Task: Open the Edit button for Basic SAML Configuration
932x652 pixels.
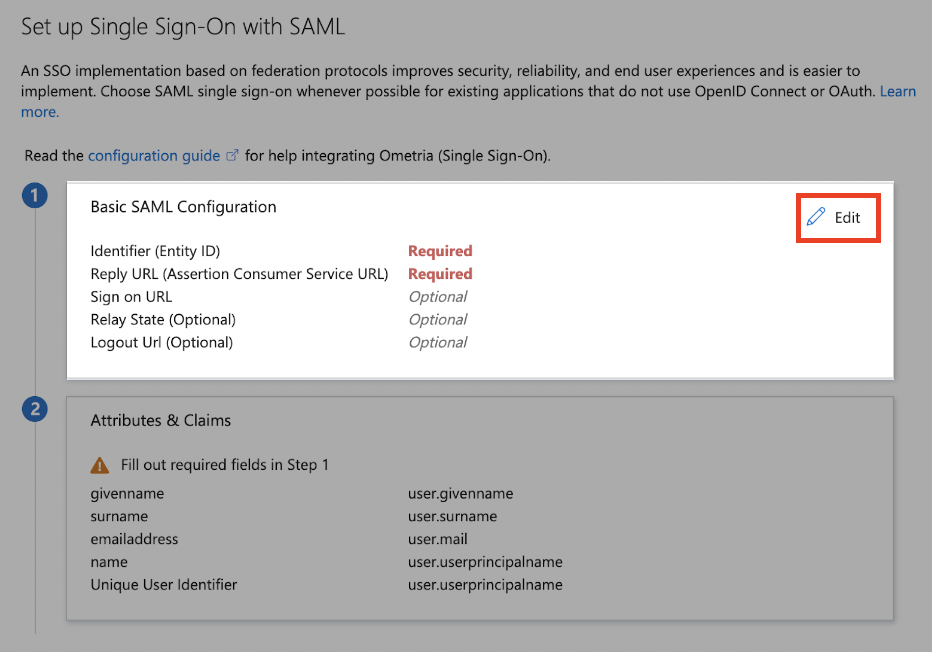Action: pos(838,218)
